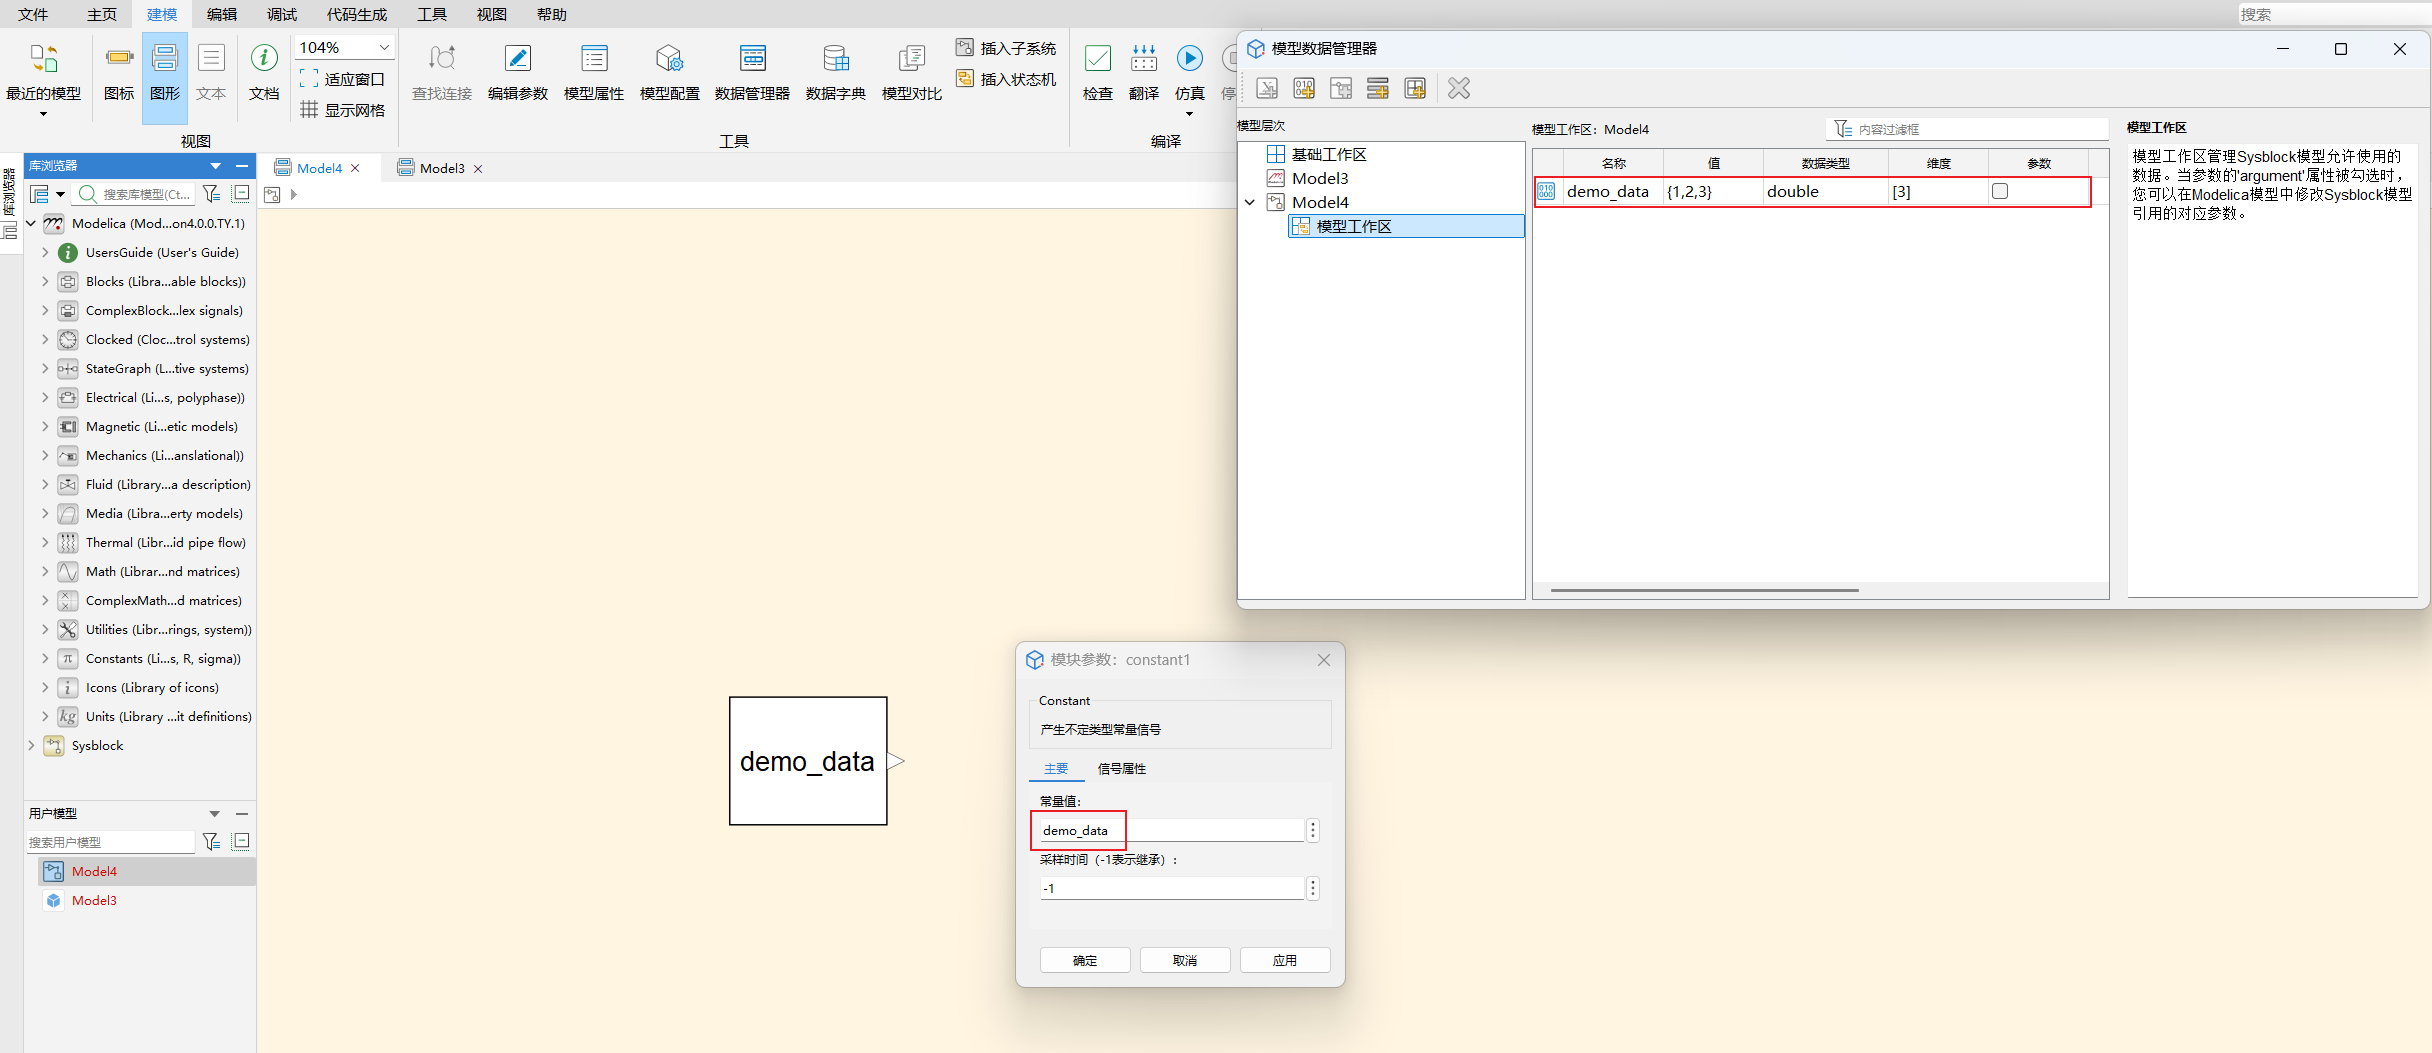Click the 检查 check model icon

click(x=1097, y=71)
